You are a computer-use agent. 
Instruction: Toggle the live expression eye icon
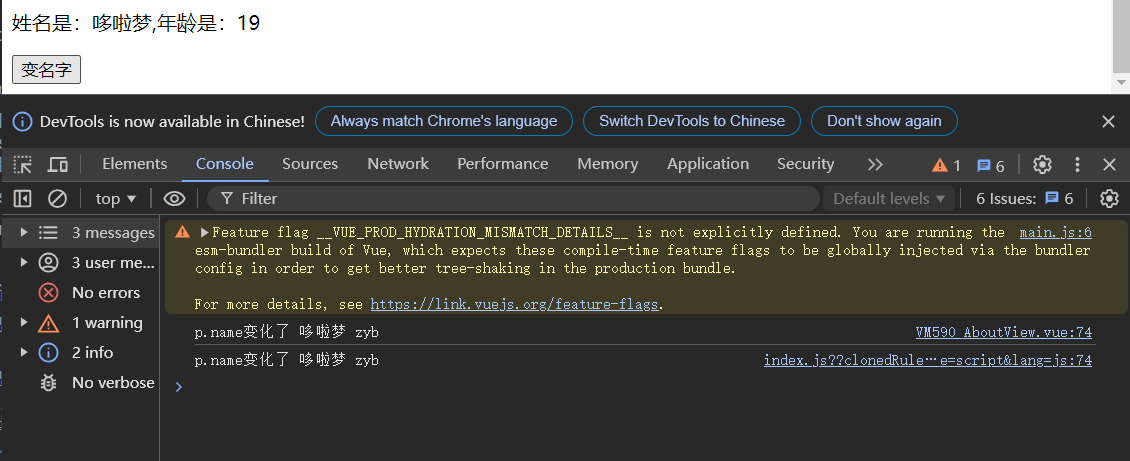click(174, 198)
